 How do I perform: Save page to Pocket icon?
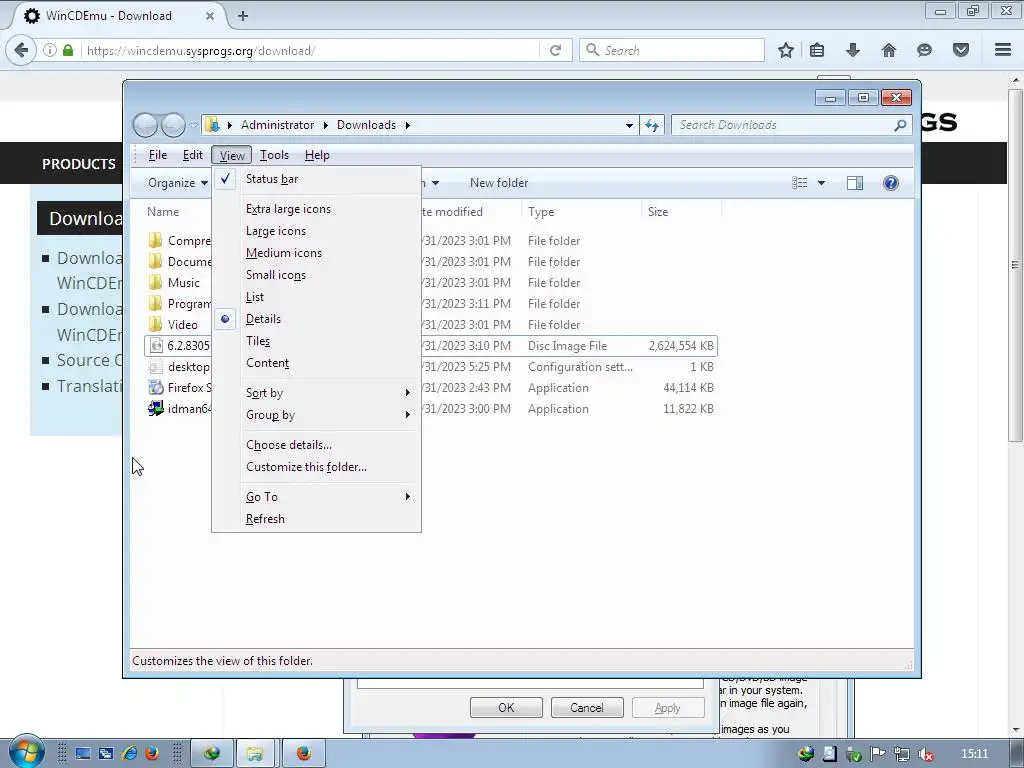960,50
